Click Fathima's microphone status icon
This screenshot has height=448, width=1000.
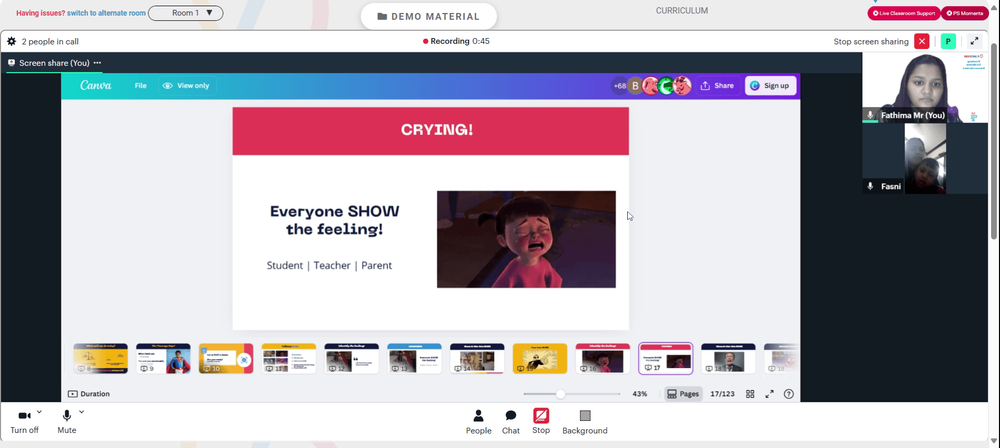tap(870, 116)
